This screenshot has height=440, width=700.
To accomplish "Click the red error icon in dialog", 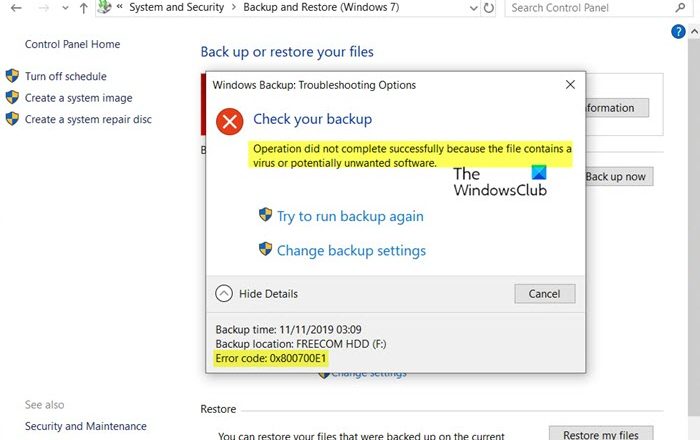I will tap(231, 121).
